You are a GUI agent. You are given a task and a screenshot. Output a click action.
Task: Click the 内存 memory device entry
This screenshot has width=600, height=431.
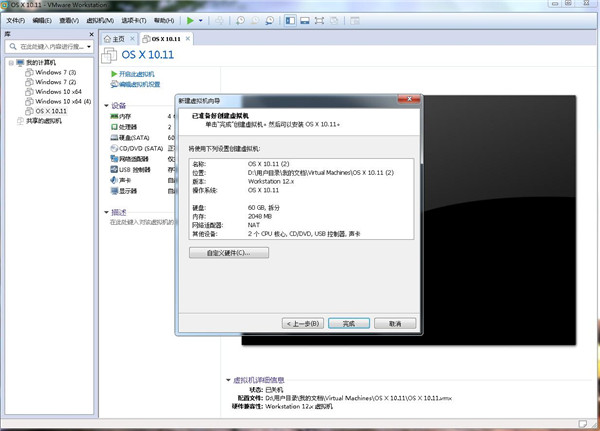[121, 116]
